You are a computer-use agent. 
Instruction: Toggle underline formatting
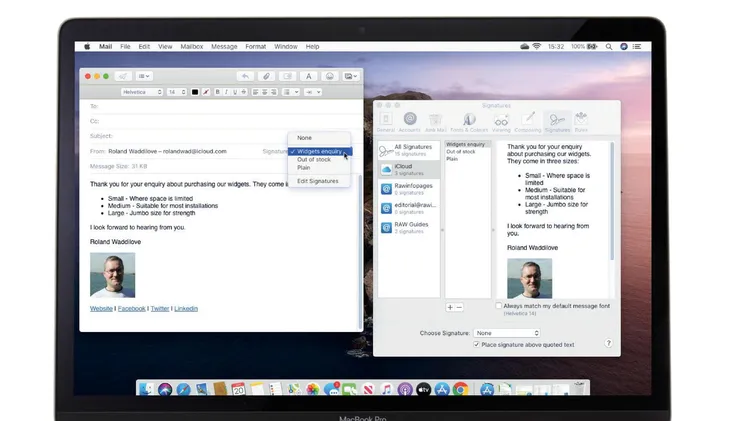click(235, 92)
